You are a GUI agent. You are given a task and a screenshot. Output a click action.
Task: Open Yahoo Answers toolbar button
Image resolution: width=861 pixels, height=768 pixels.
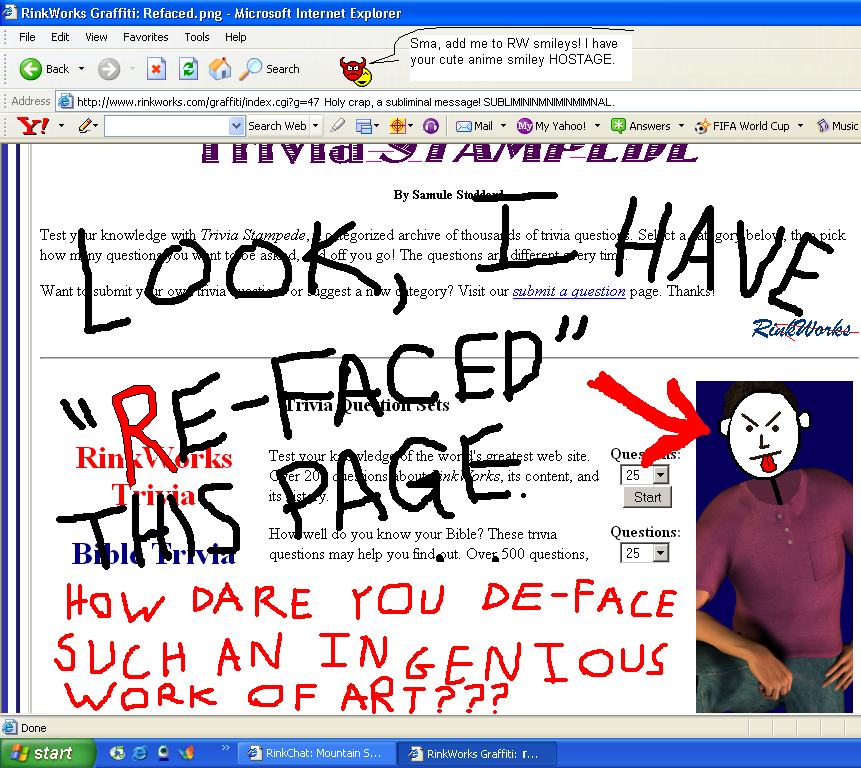(x=641, y=126)
